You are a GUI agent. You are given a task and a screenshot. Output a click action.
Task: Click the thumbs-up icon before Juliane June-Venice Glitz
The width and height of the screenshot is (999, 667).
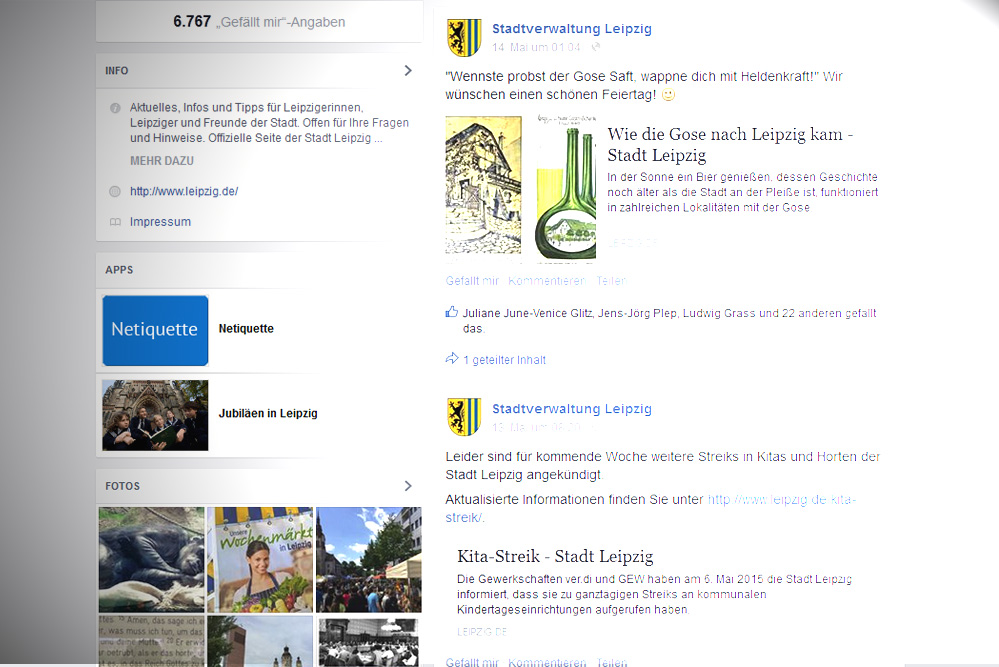(x=452, y=312)
